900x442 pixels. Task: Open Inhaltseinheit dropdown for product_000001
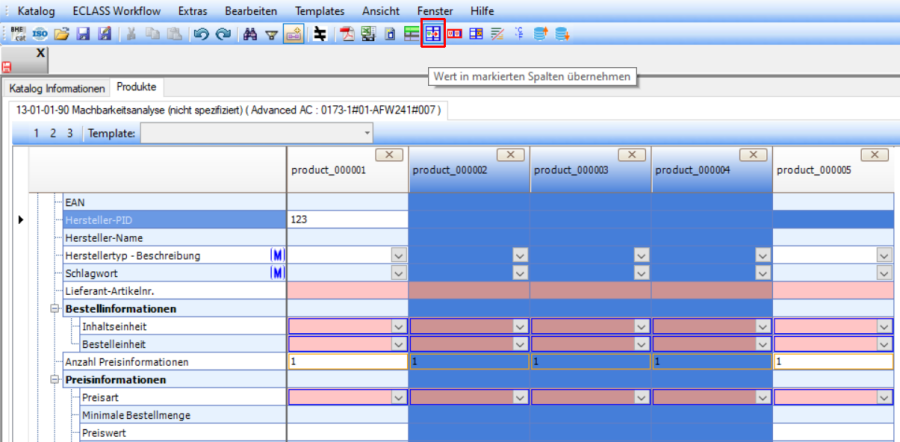point(399,327)
